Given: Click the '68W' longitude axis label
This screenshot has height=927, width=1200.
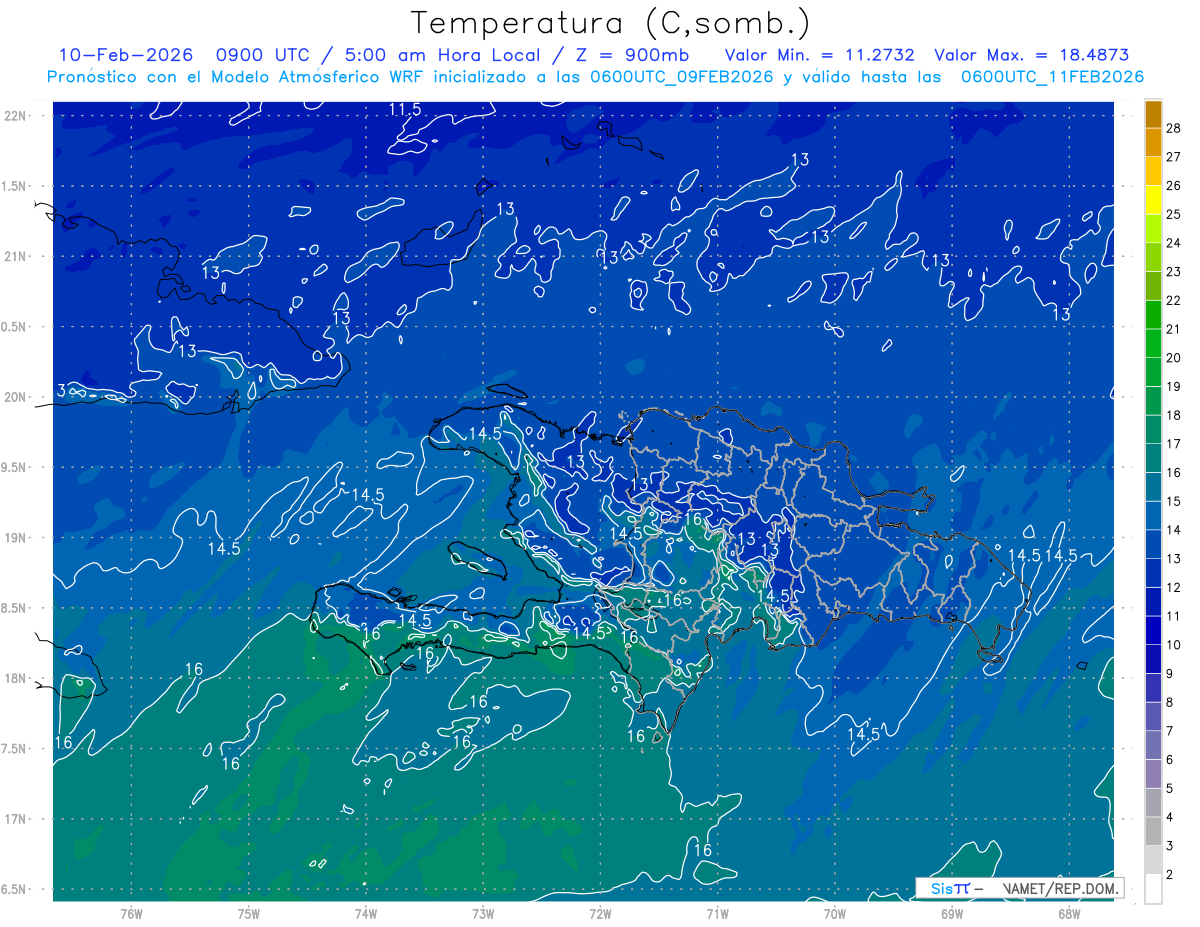Looking at the screenshot, I should click(x=1068, y=914).
